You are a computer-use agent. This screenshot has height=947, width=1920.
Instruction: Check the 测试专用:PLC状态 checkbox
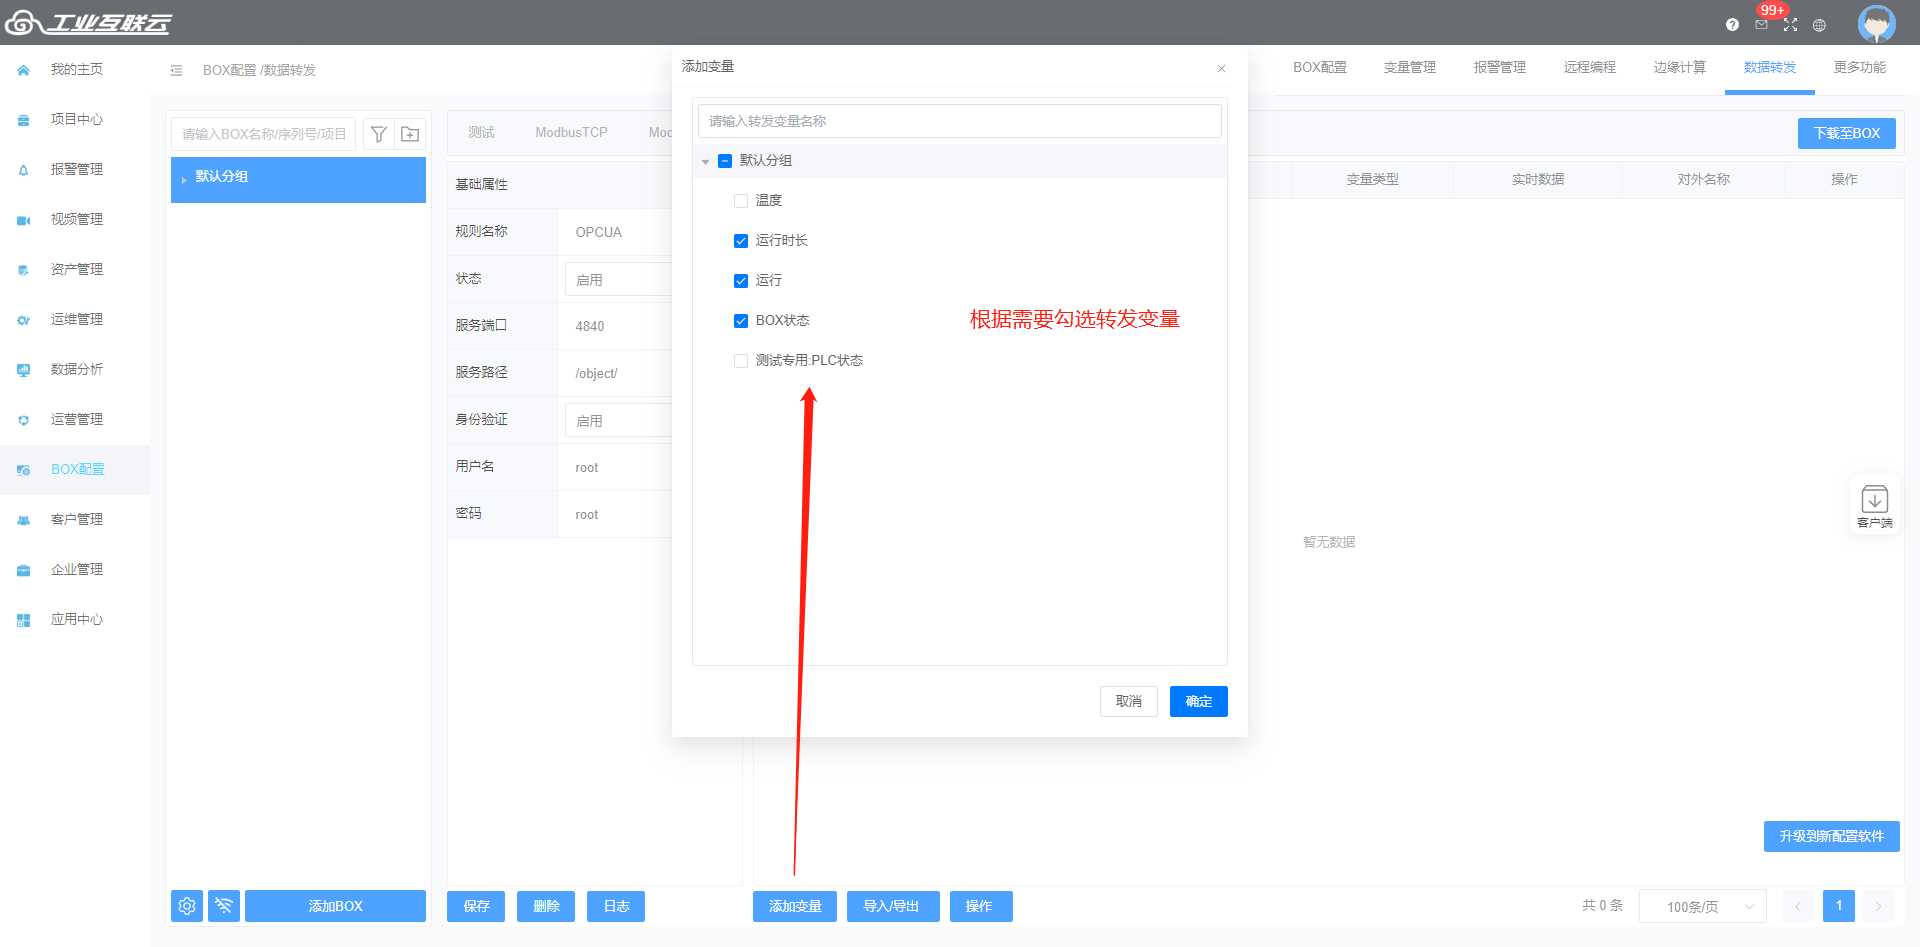pos(741,361)
